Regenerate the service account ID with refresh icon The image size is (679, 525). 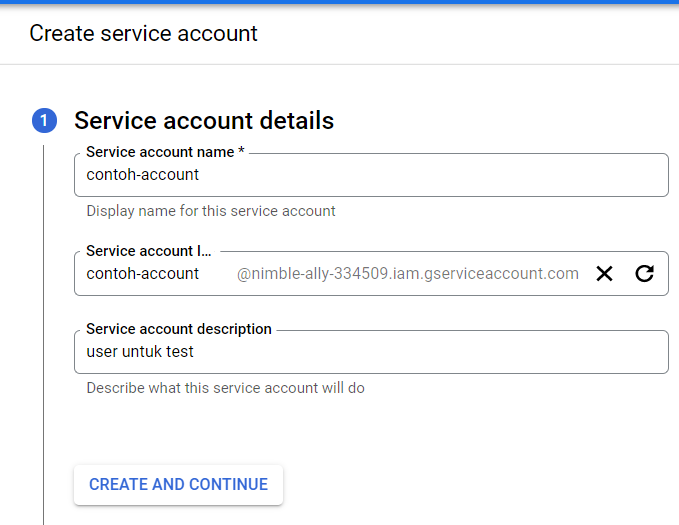click(644, 273)
